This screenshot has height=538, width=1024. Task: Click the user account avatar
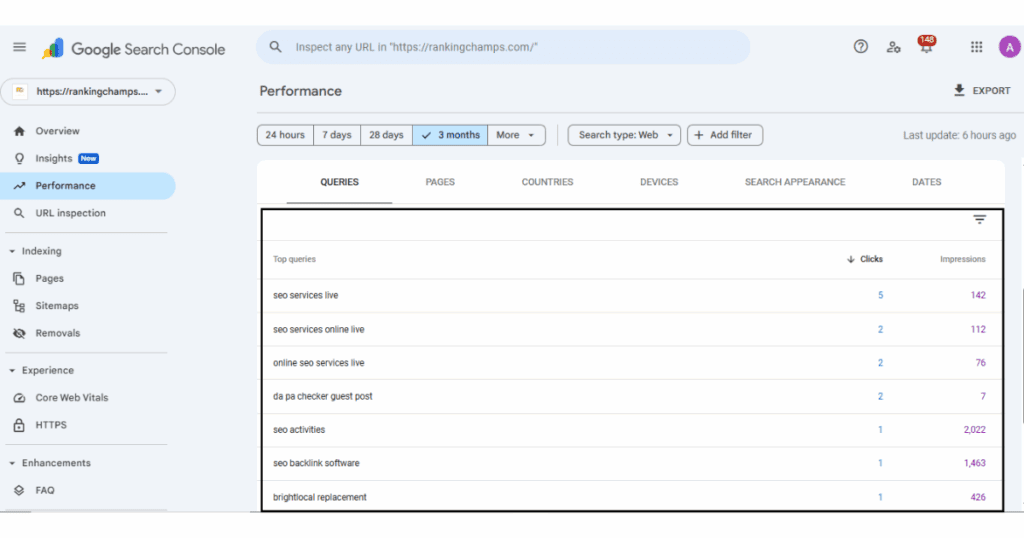pos(1009,47)
